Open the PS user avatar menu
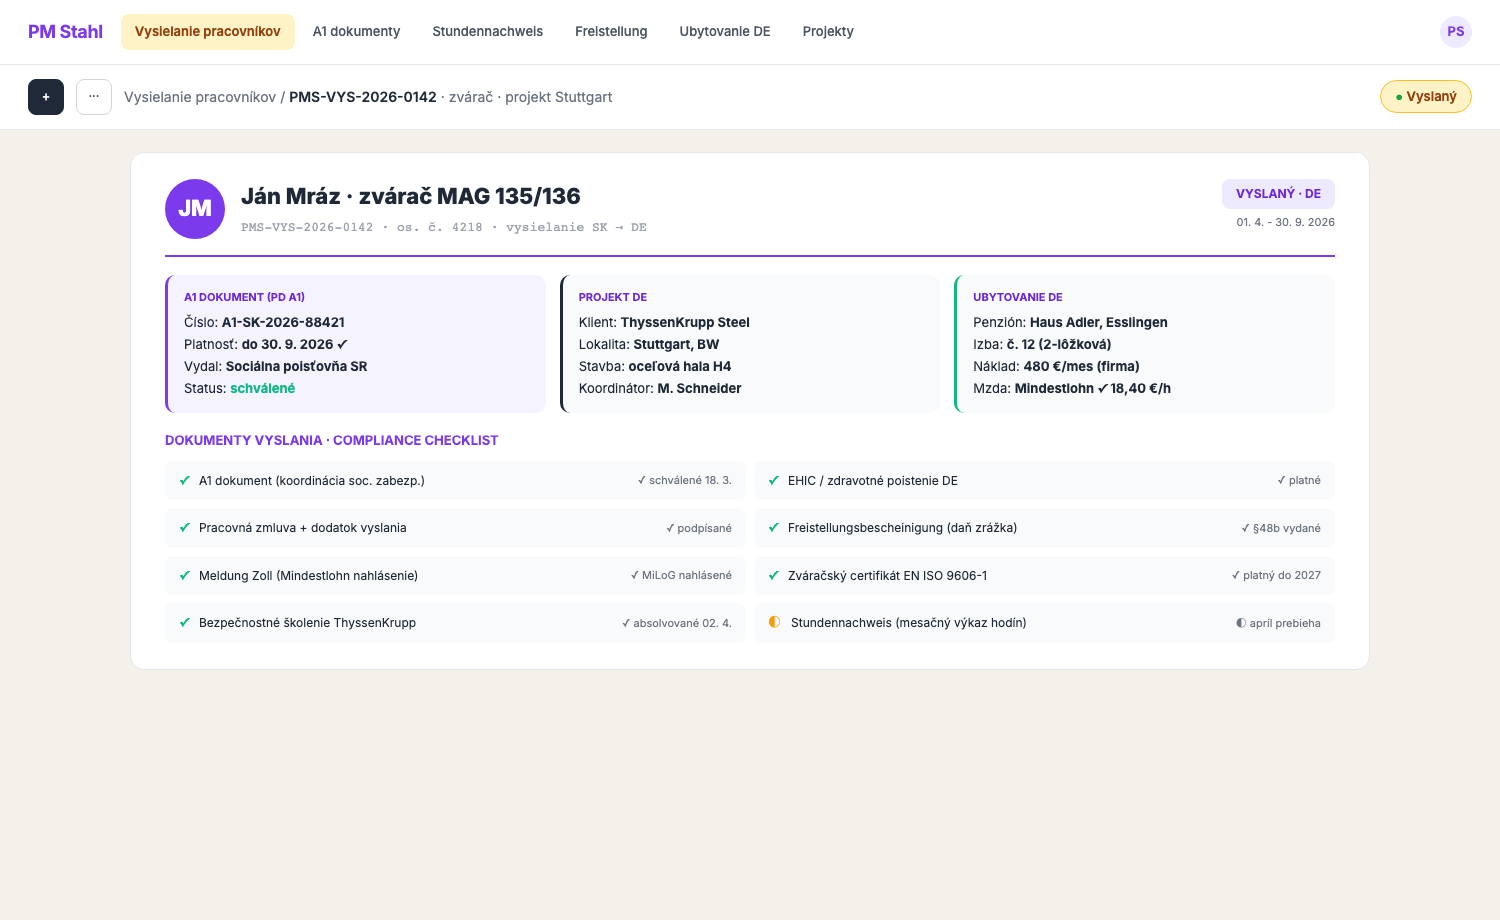Screen dimensions: 1500x920 [x=1456, y=32]
